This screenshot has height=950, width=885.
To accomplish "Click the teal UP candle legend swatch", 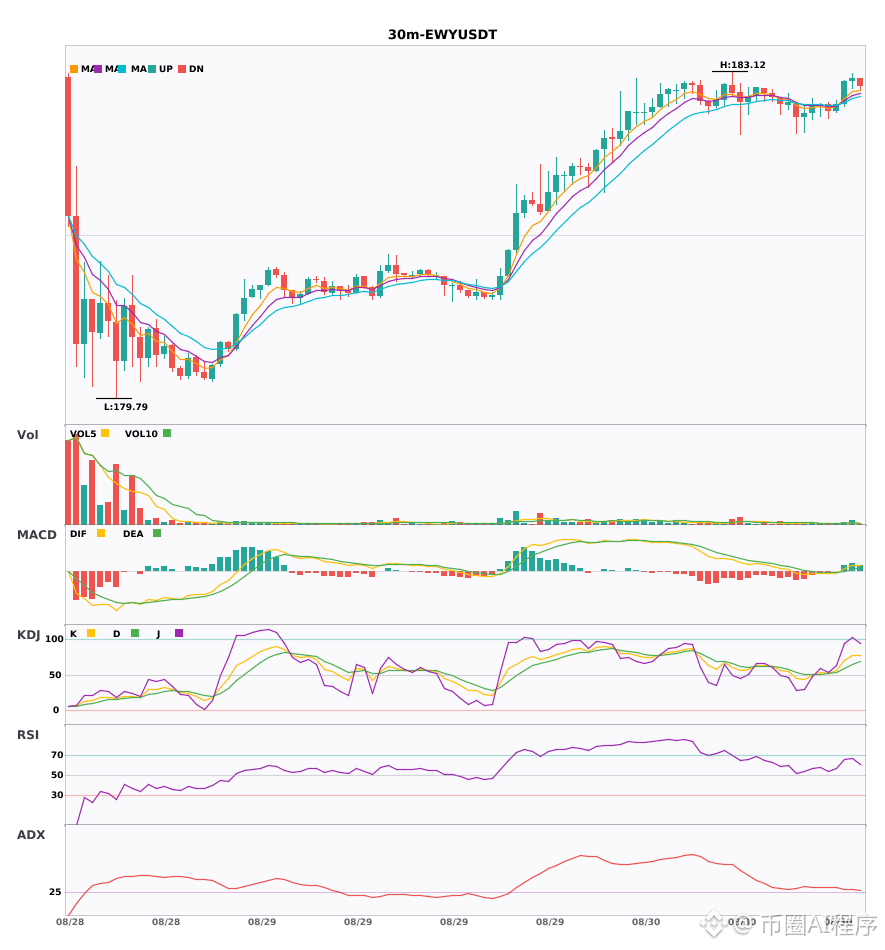I will [x=152, y=69].
